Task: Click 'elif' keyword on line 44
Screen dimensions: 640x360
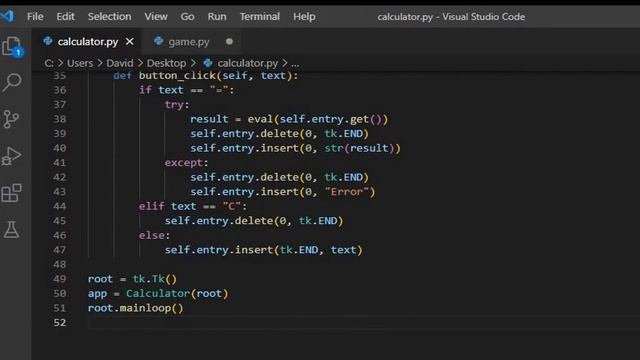Action: coord(151,206)
